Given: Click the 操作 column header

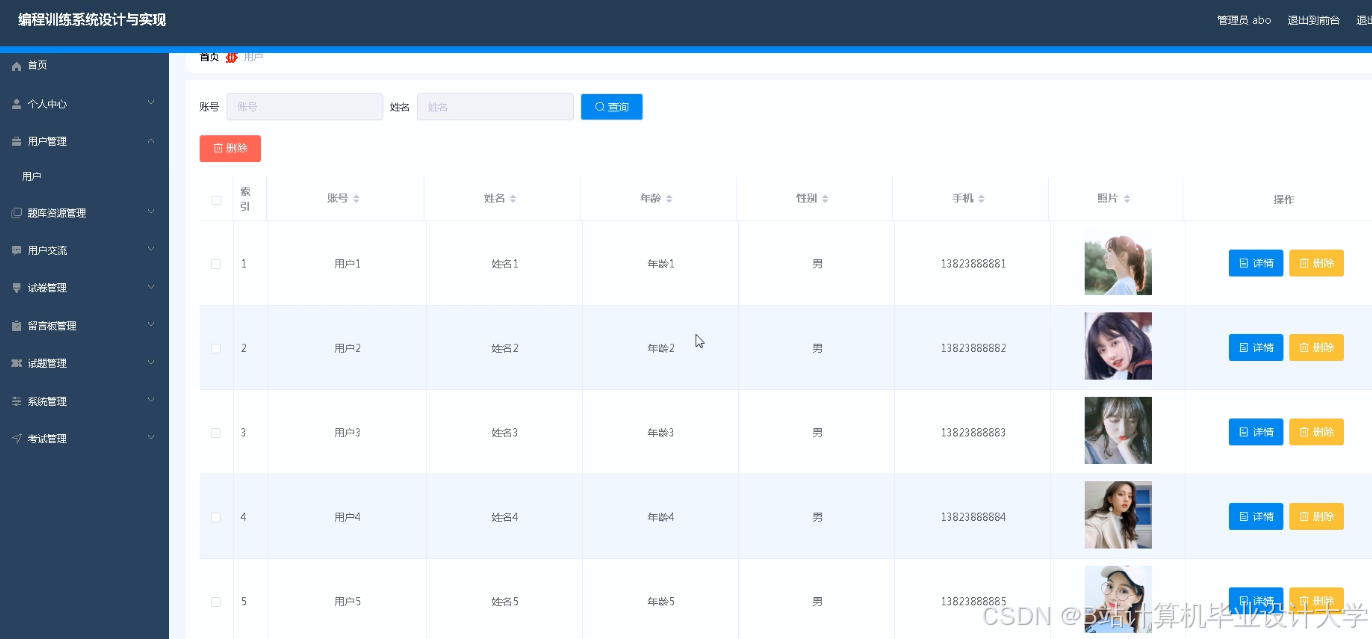Looking at the screenshot, I should [1284, 200].
